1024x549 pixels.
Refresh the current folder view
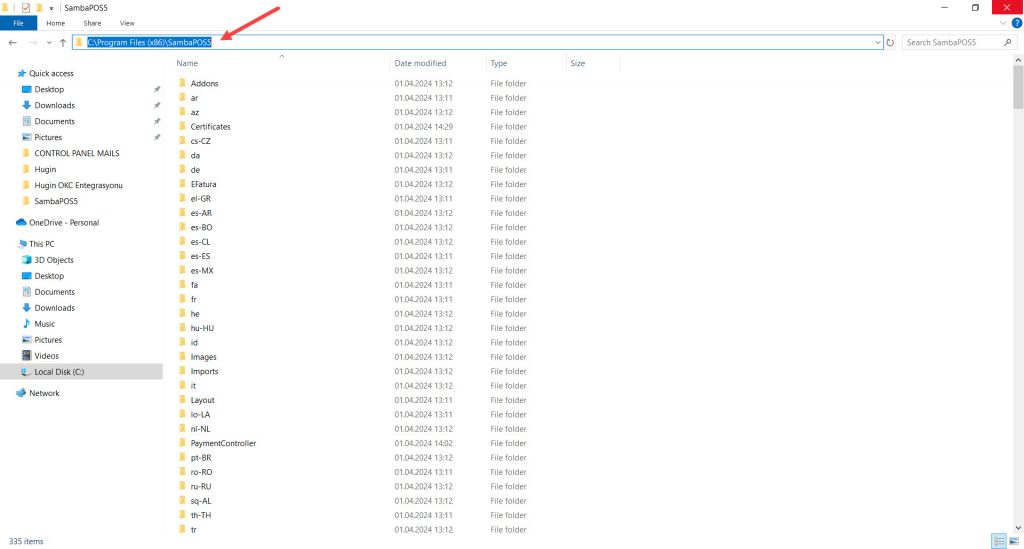click(890, 43)
